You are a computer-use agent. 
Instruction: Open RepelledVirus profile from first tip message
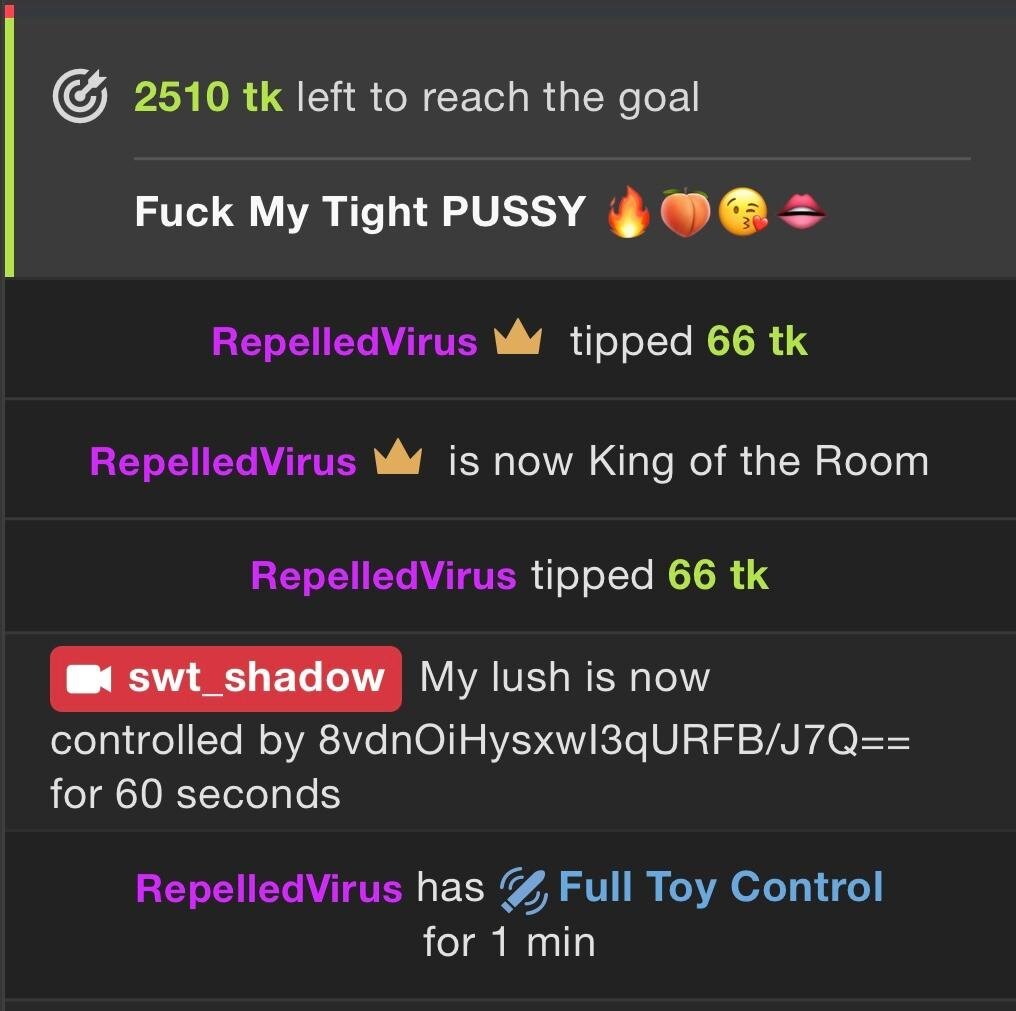click(344, 342)
